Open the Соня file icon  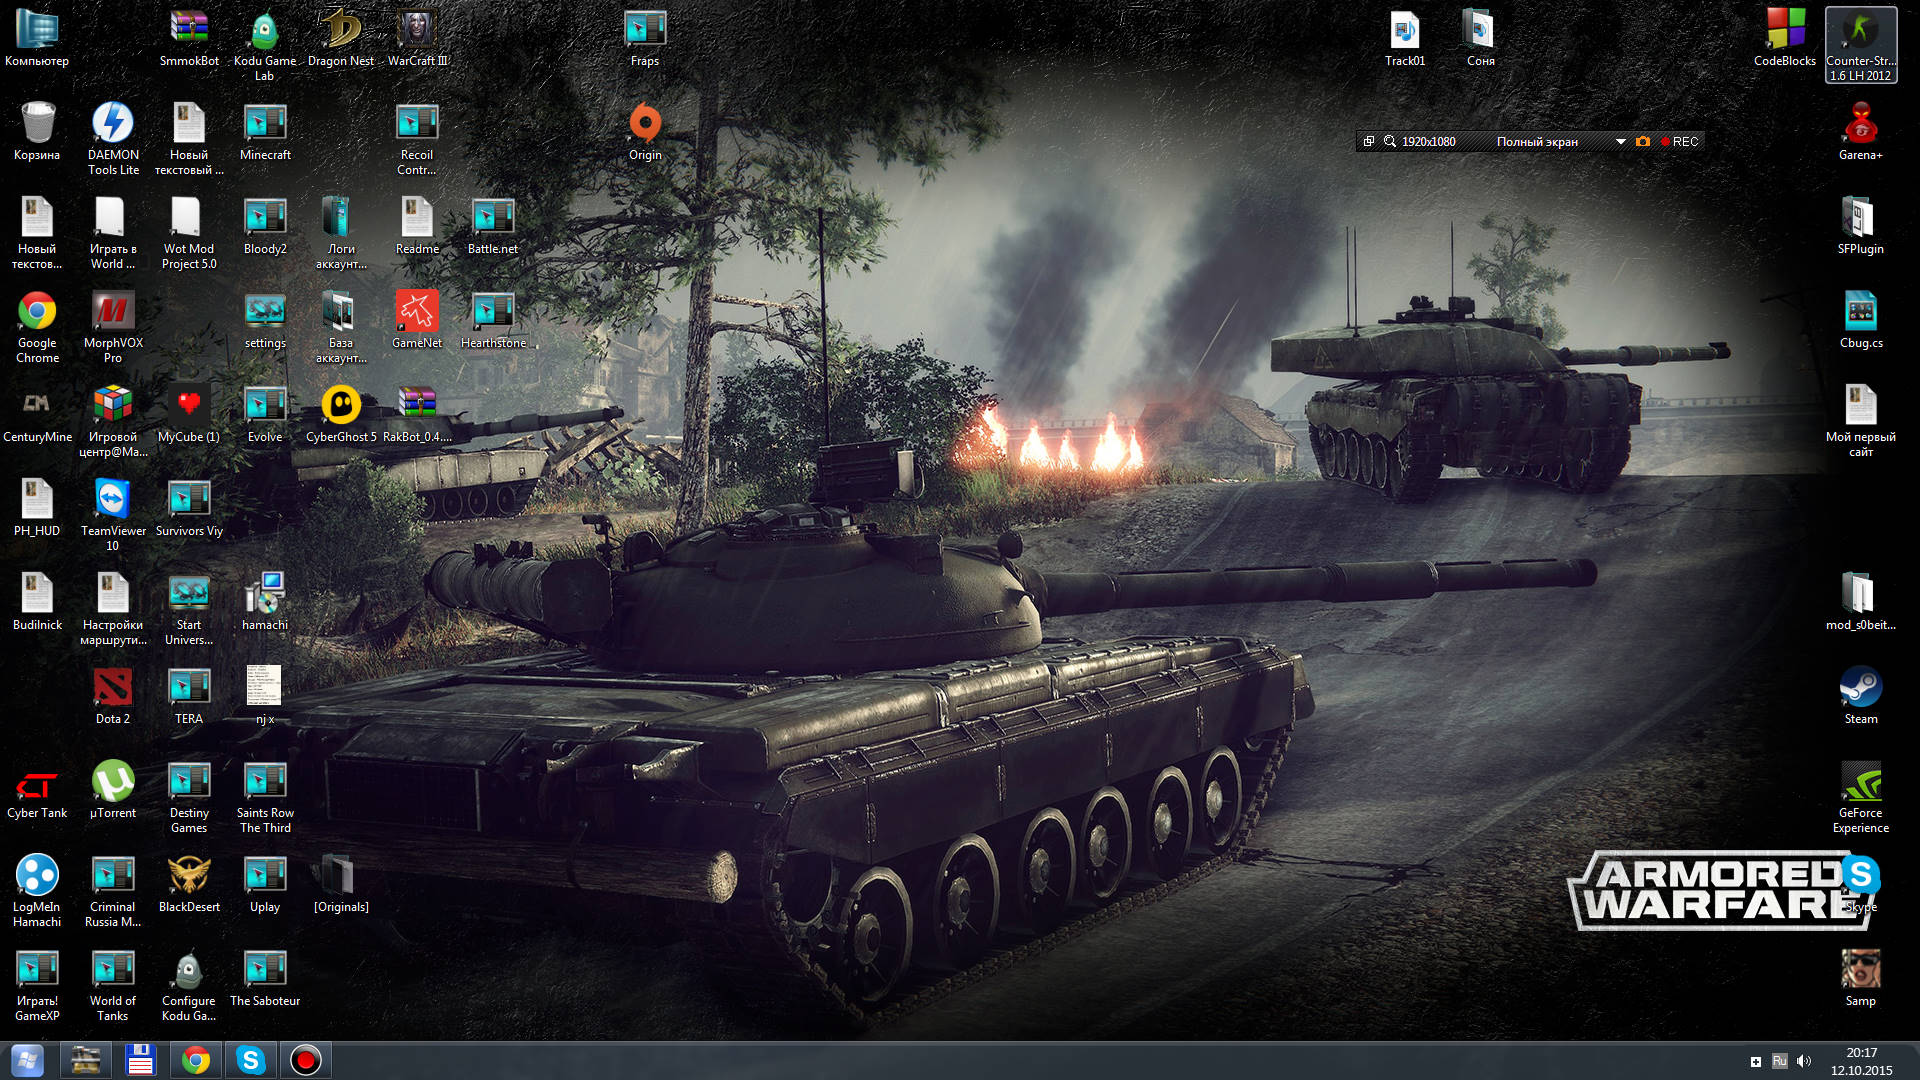[x=1481, y=38]
